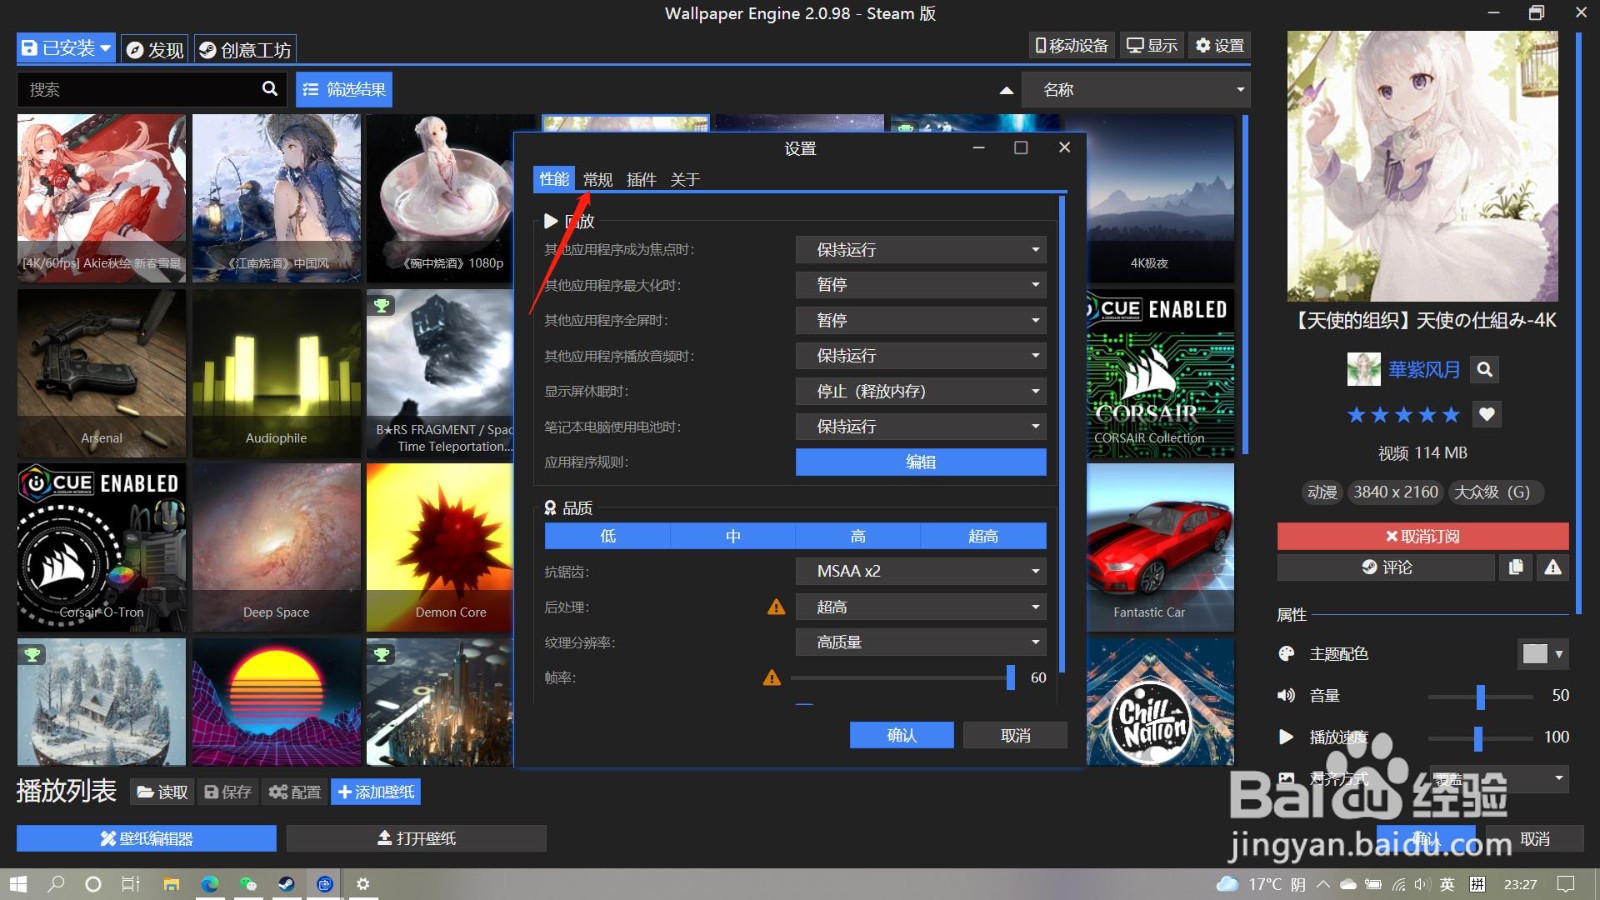Image resolution: width=1600 pixels, height=900 pixels.
Task: Switch to 关于 tab in settings dialog
Action: [x=685, y=180]
